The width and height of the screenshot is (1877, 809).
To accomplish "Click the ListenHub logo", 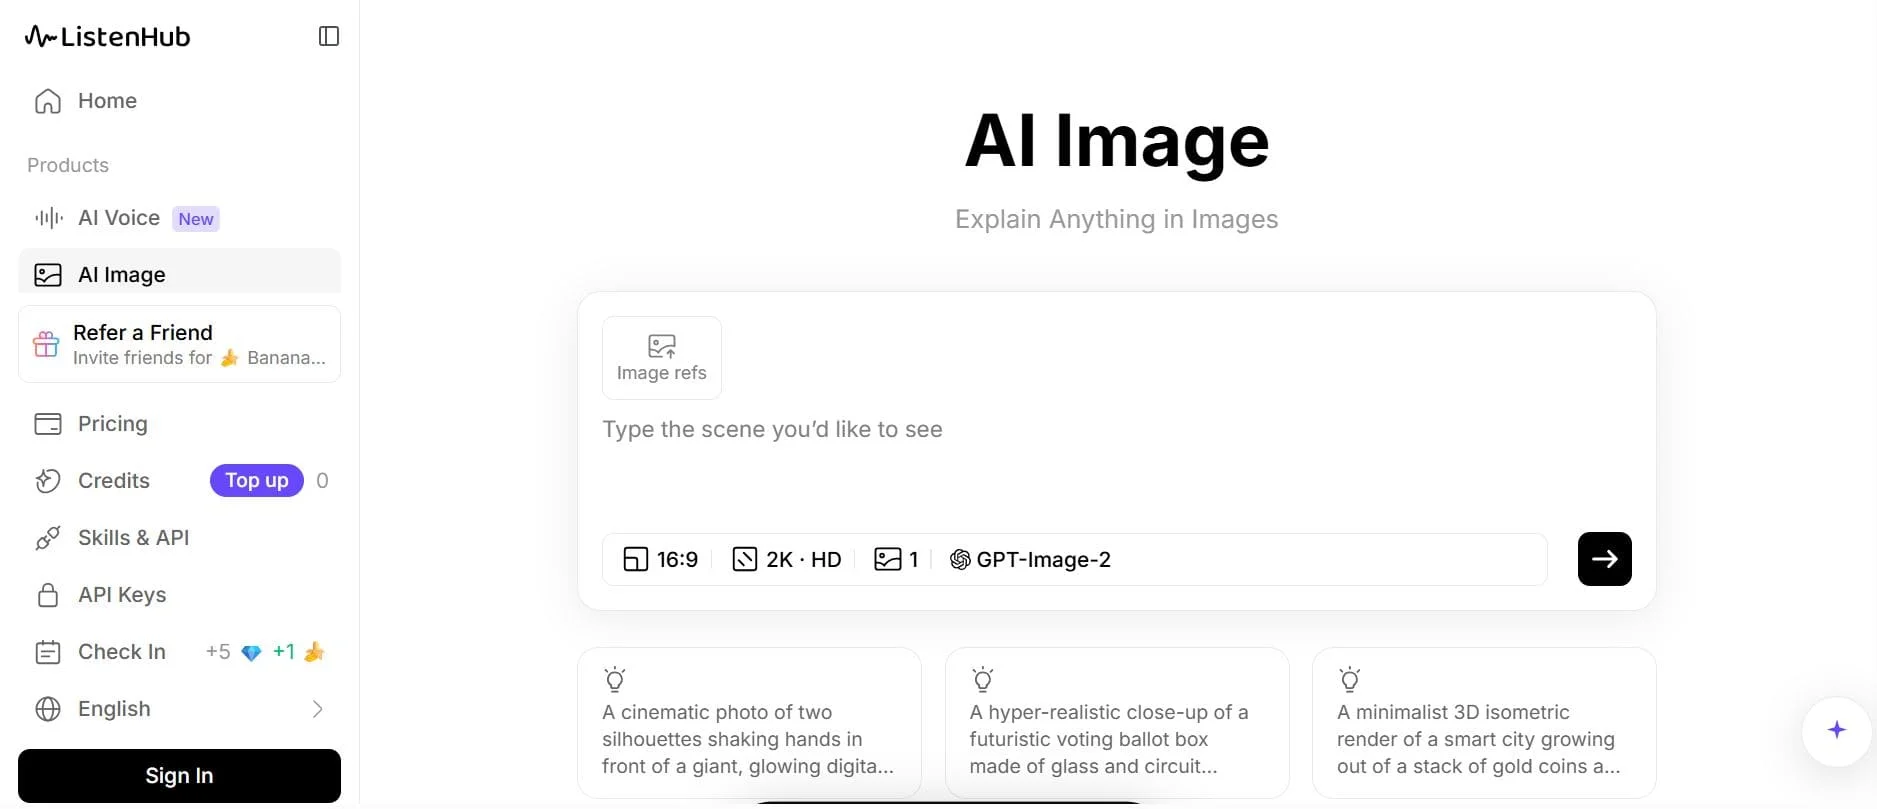I will tap(107, 37).
